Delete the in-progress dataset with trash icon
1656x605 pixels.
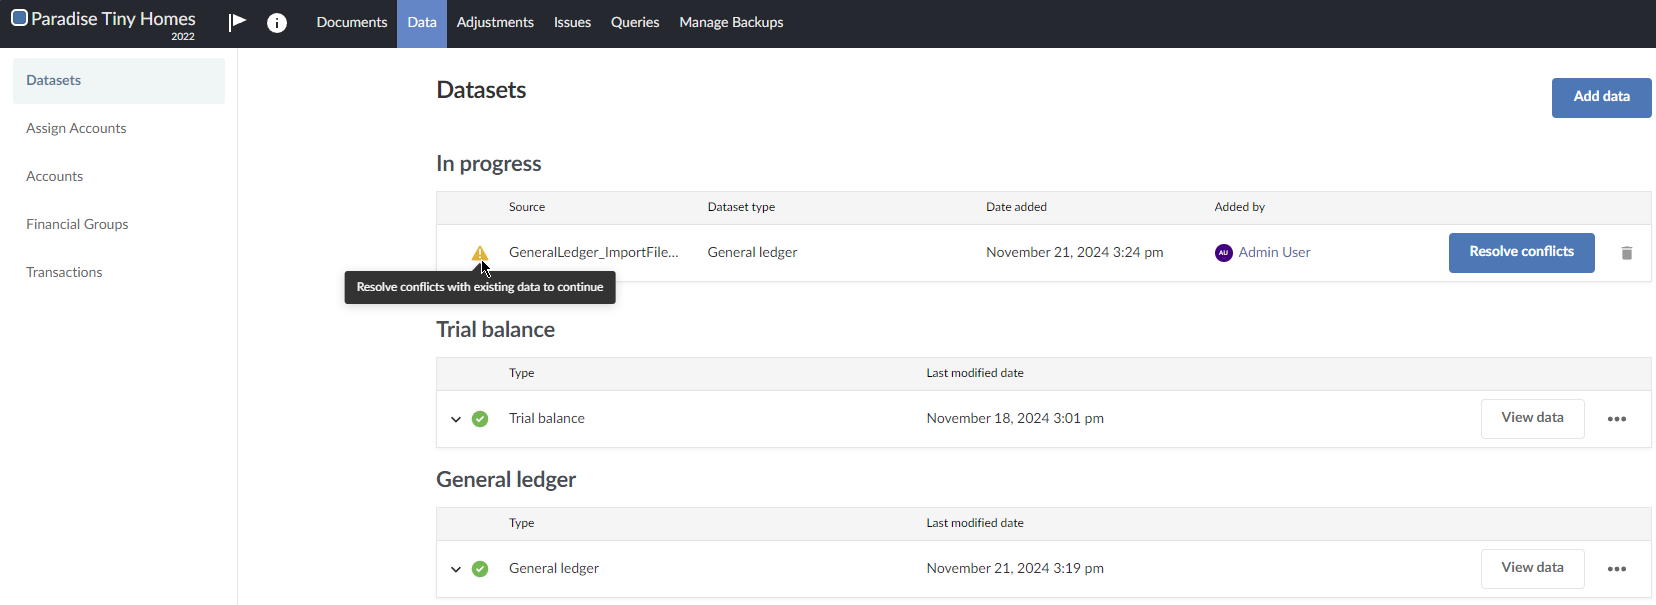pyautogui.click(x=1626, y=253)
